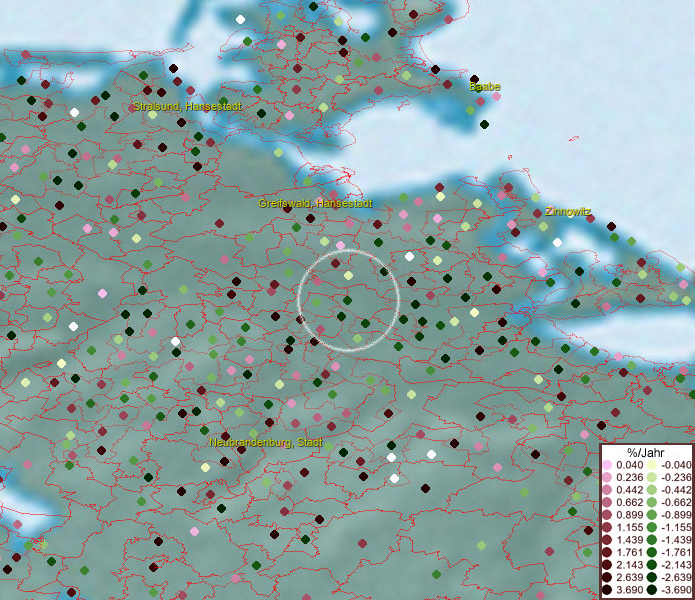Click the 0.040 legend color swatch
The height and width of the screenshot is (600, 695).
pos(607,465)
